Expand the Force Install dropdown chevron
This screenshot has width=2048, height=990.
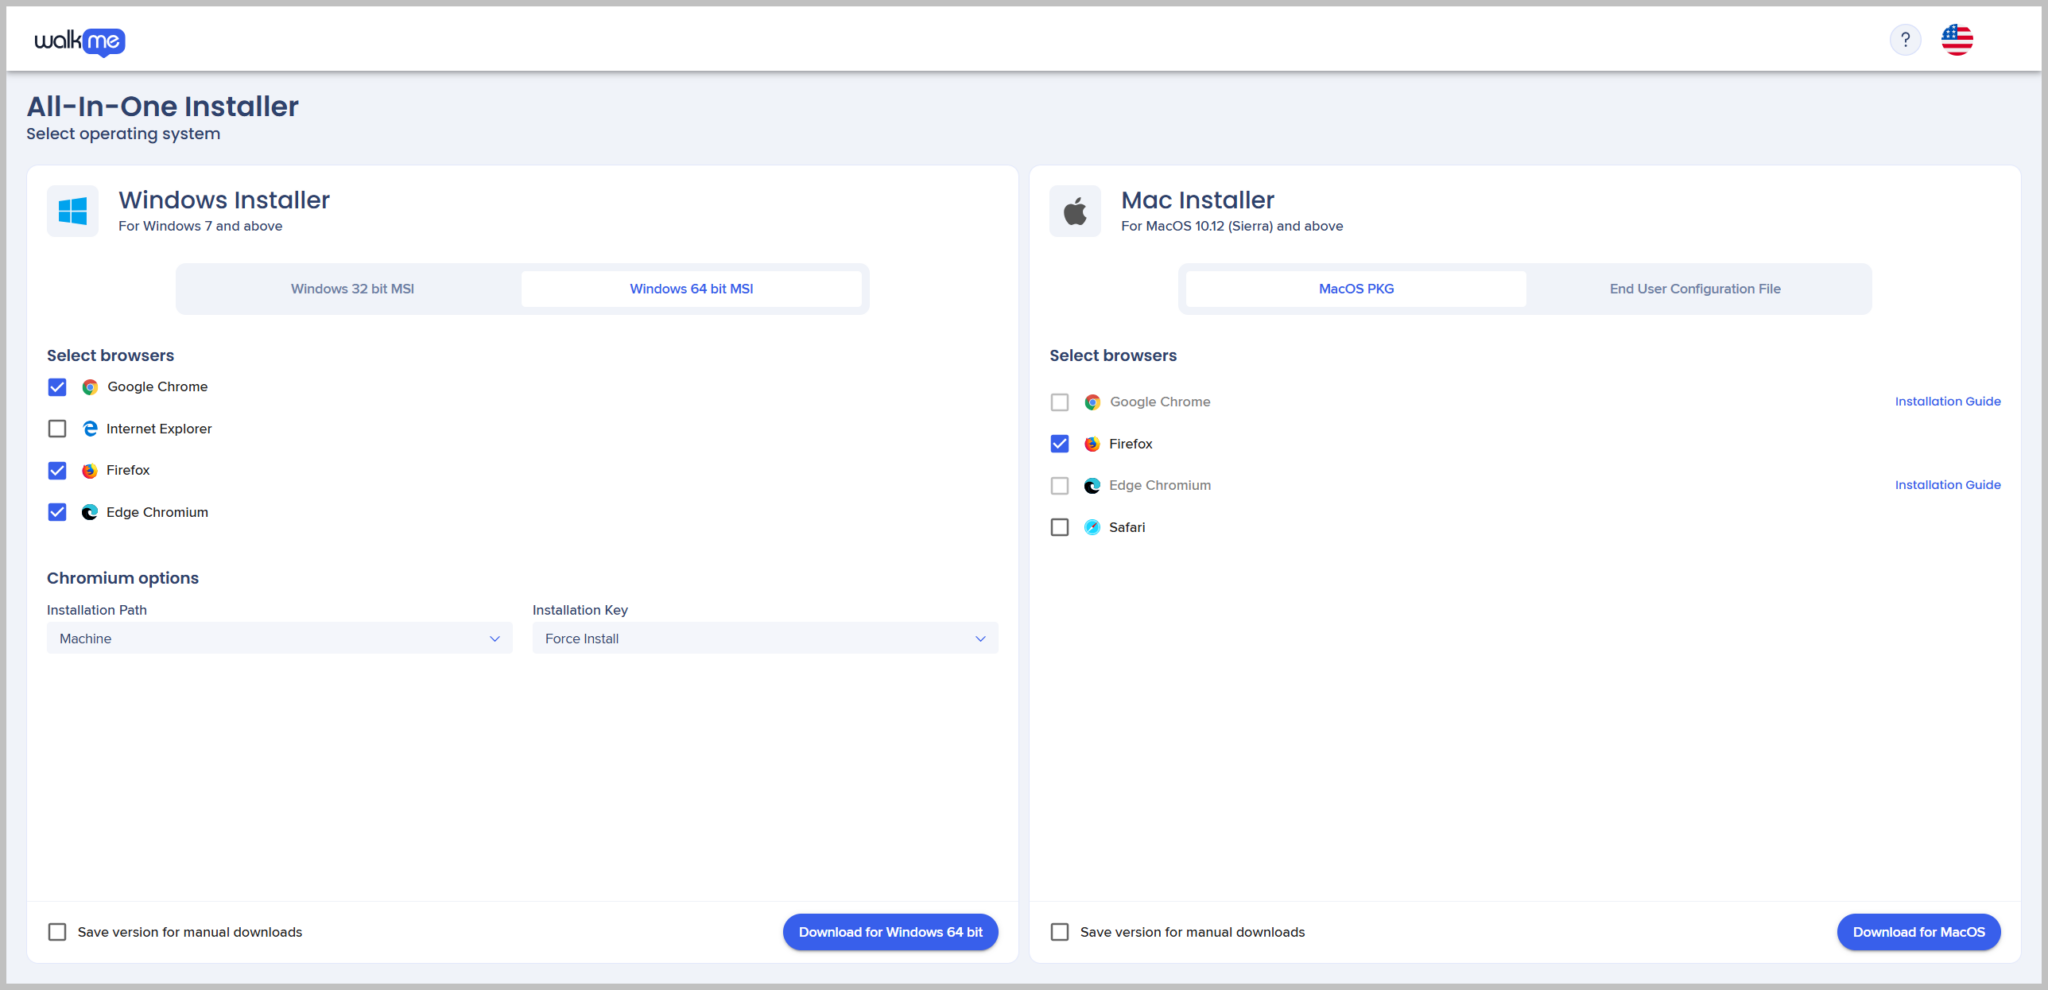coord(979,638)
